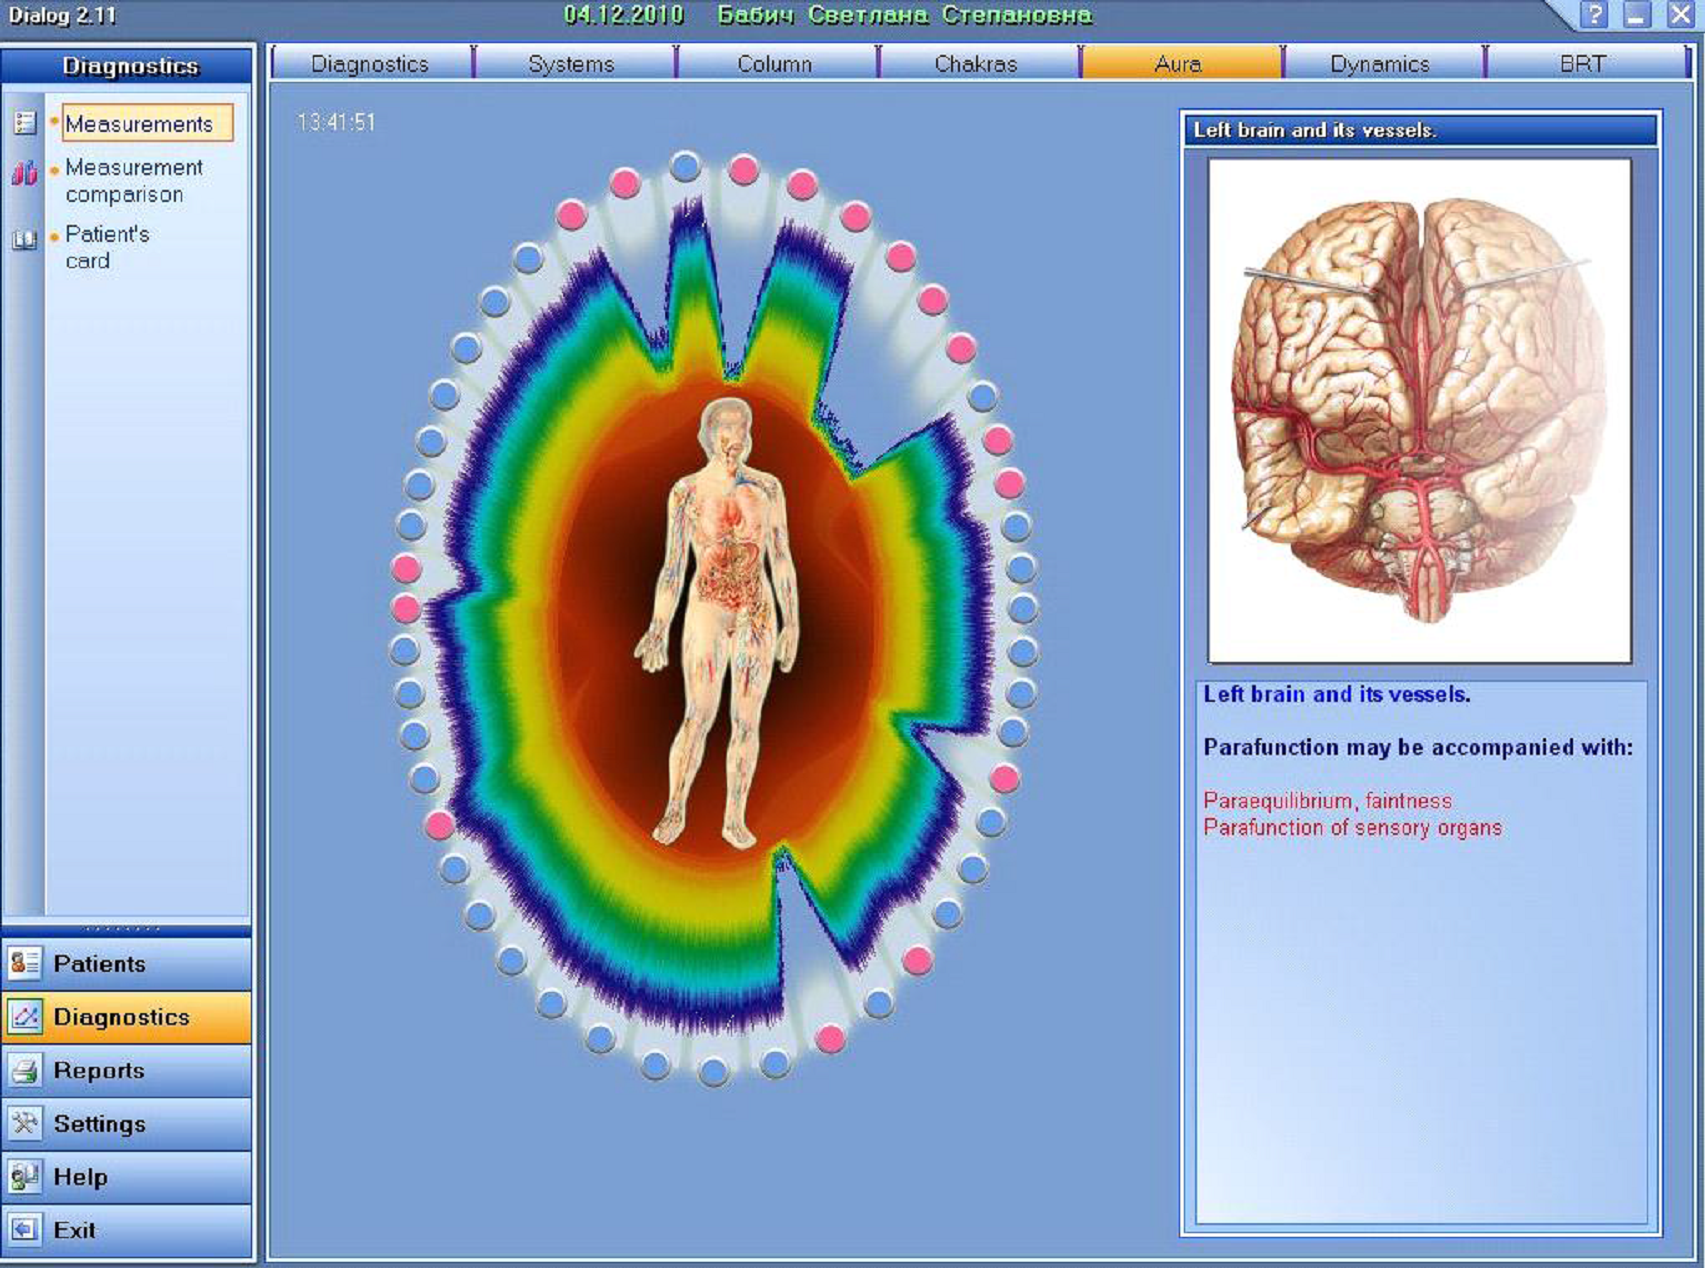Image resolution: width=1705 pixels, height=1268 pixels.
Task: Open the Chakras tab
Action: [x=977, y=64]
